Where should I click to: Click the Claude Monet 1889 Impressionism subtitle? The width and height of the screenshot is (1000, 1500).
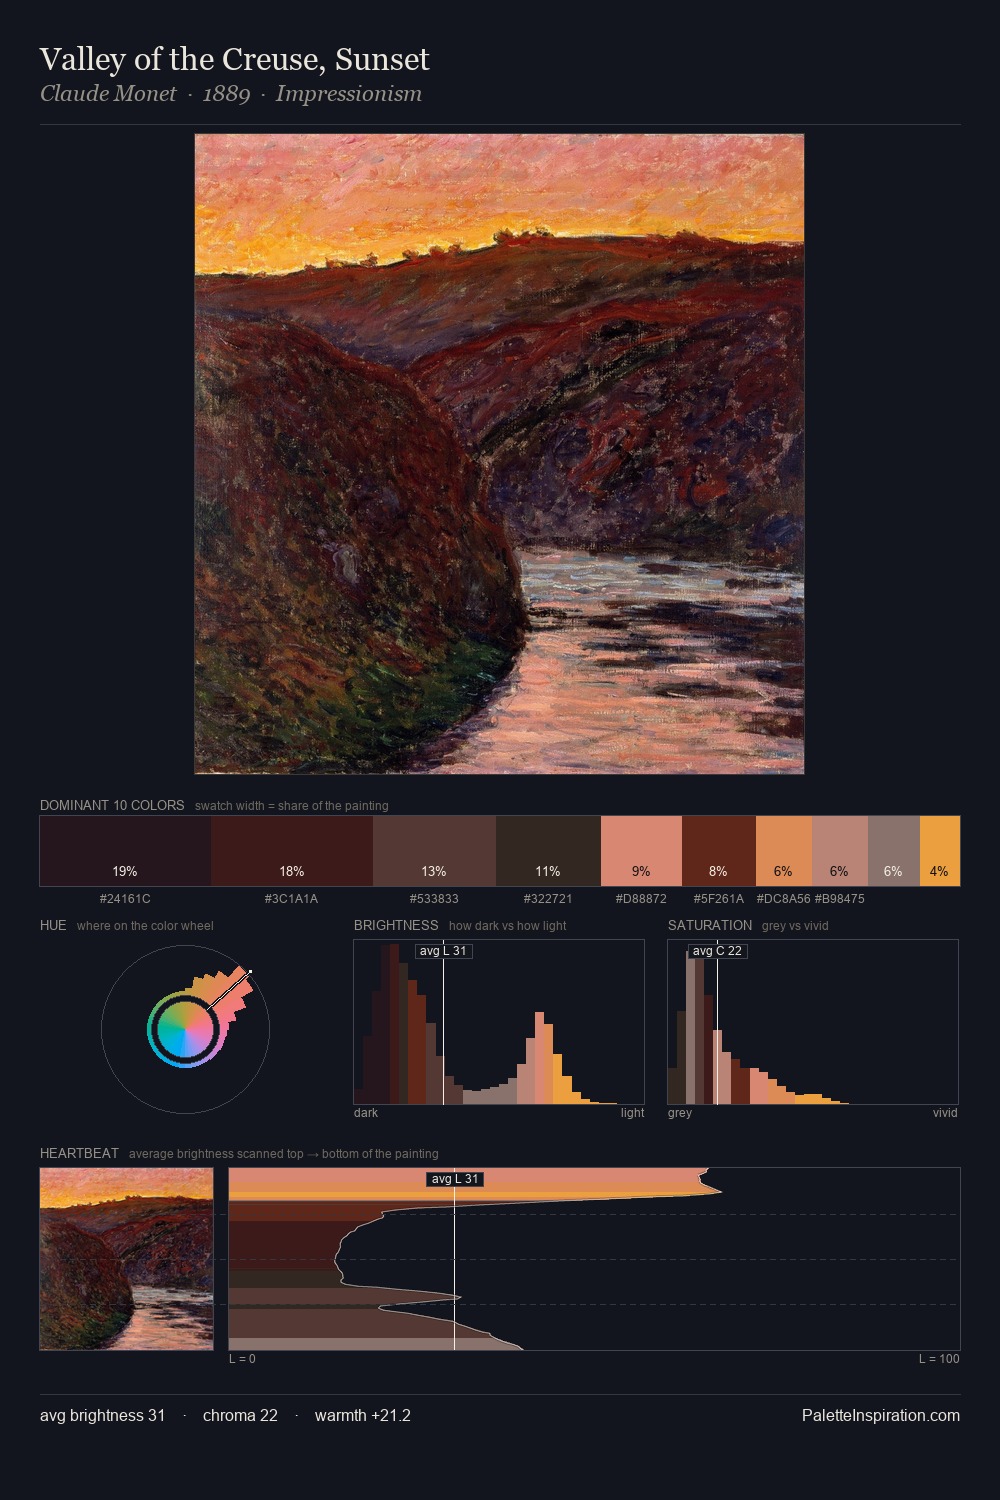click(231, 94)
